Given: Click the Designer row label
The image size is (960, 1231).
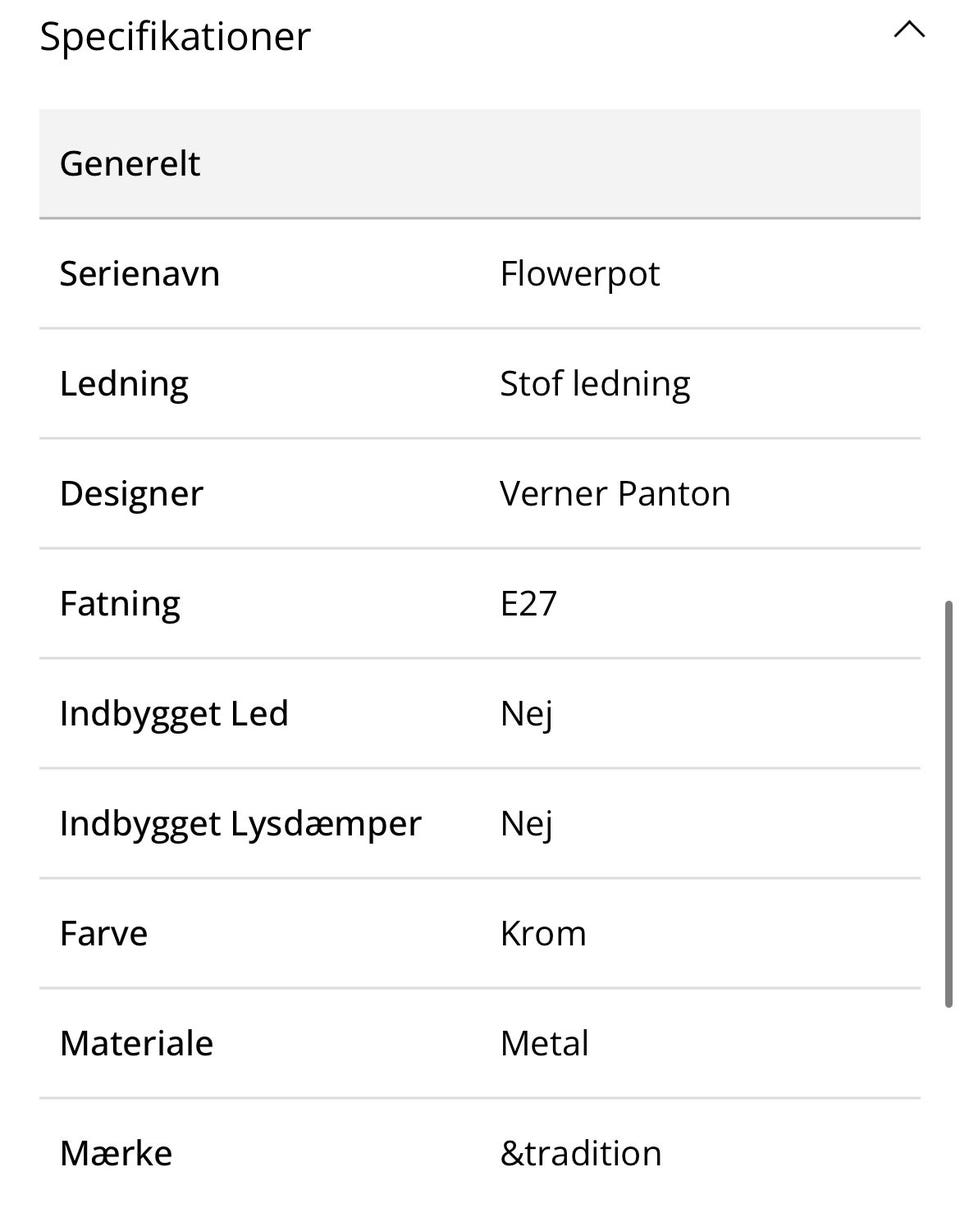Looking at the screenshot, I should coord(131,493).
